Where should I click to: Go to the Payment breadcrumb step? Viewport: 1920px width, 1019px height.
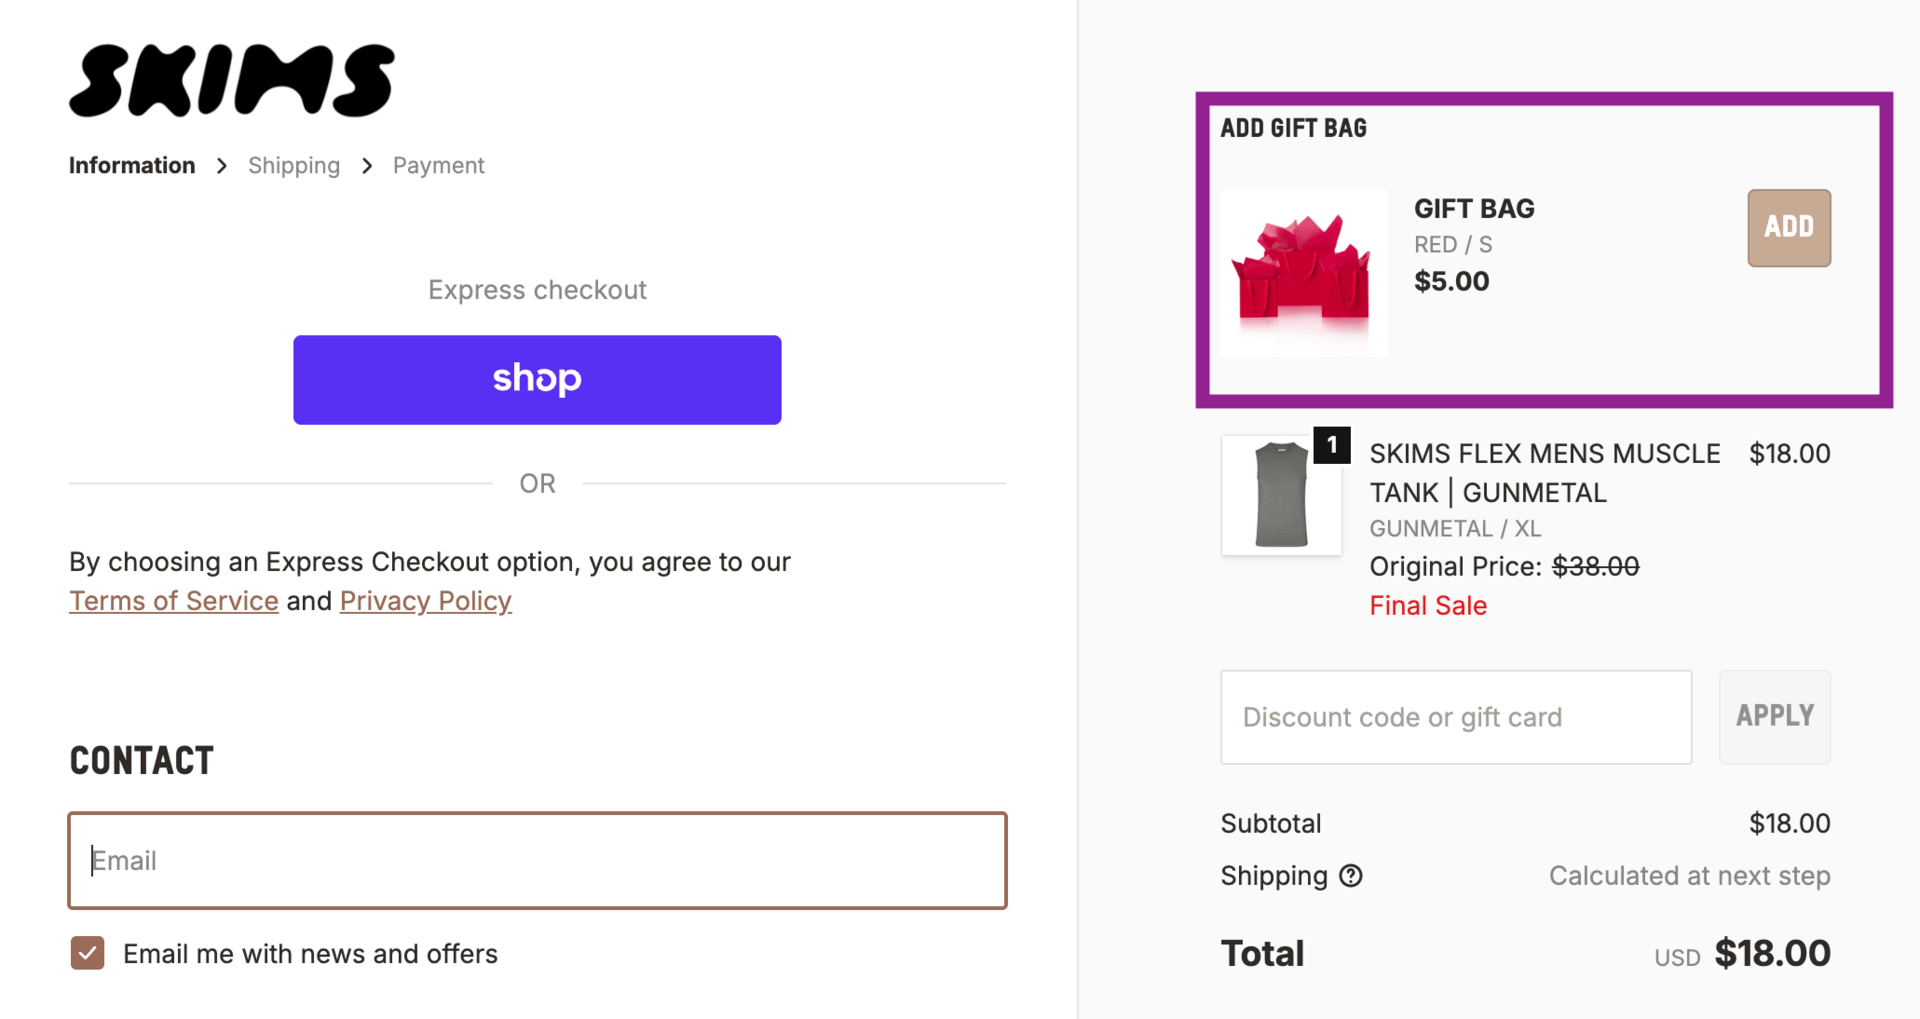(438, 166)
